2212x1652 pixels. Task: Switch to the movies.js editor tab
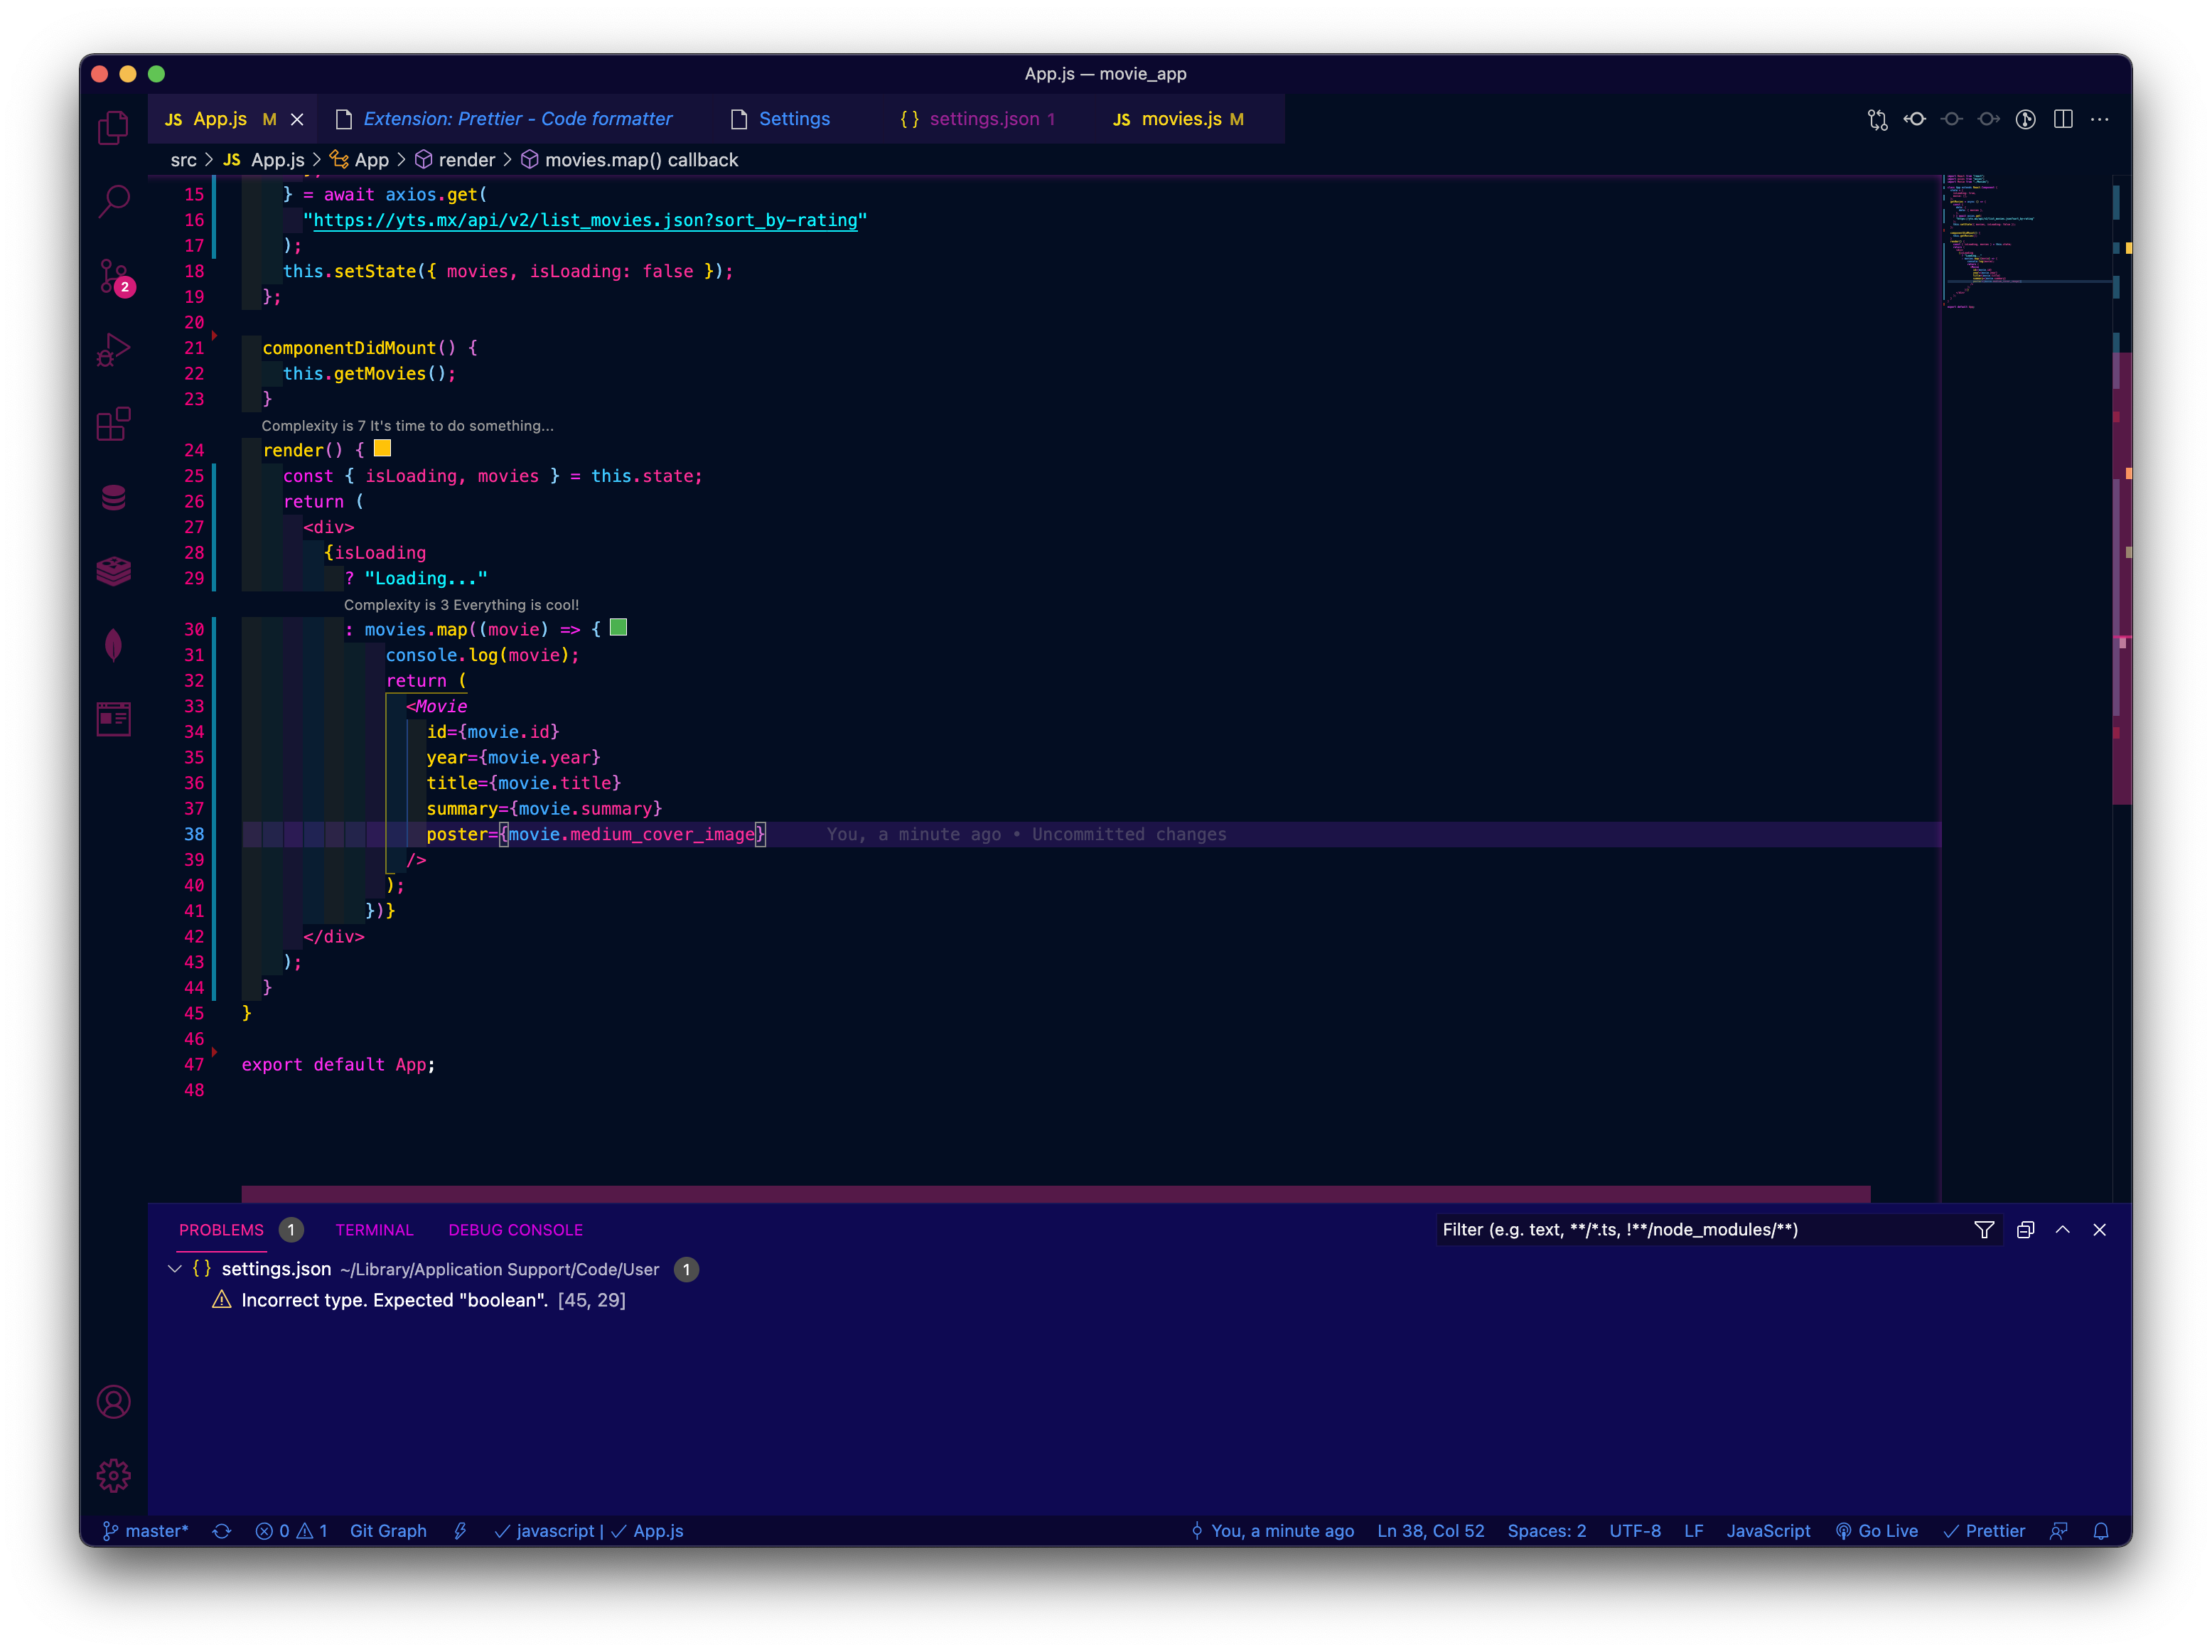point(1180,119)
